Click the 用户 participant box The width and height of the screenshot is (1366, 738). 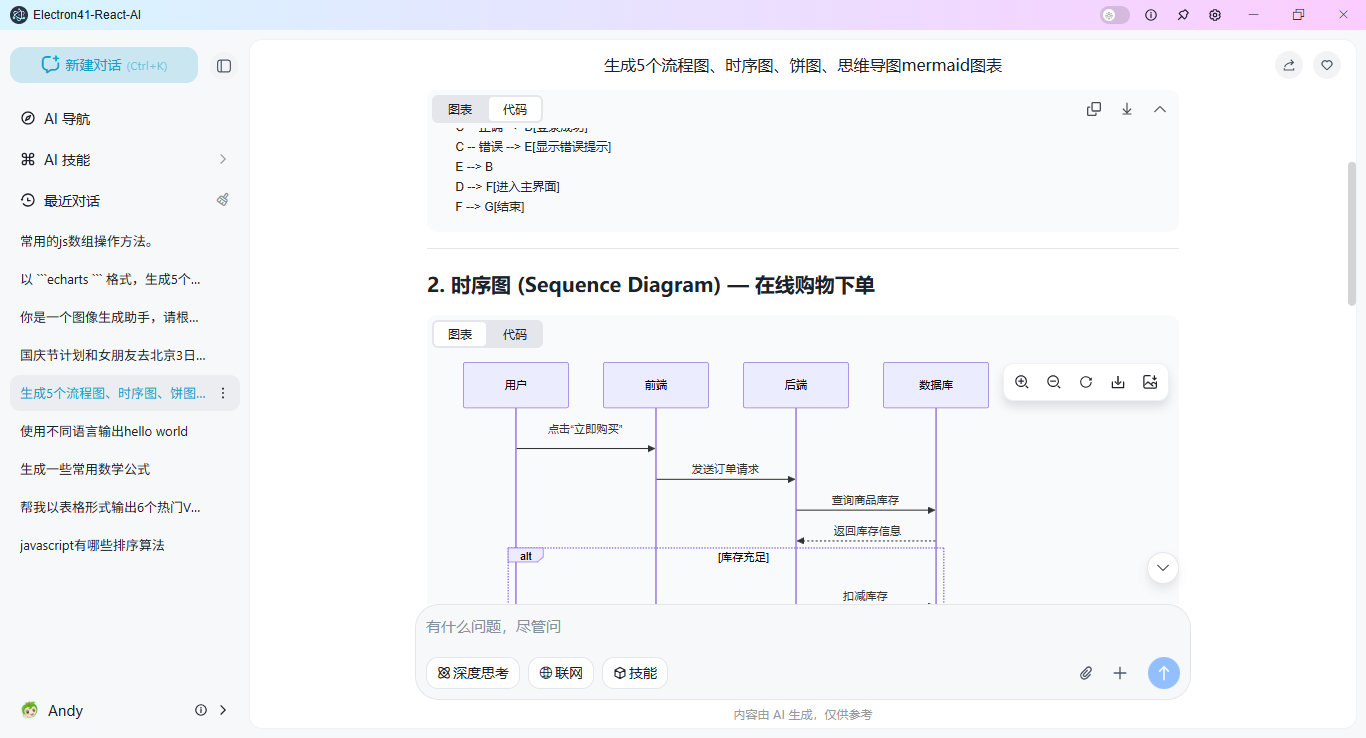(516, 385)
